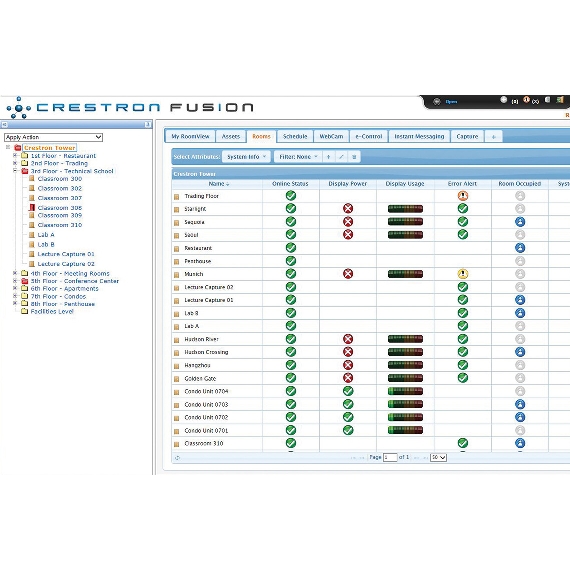Click the document icon in the top right bar

pos(547,100)
